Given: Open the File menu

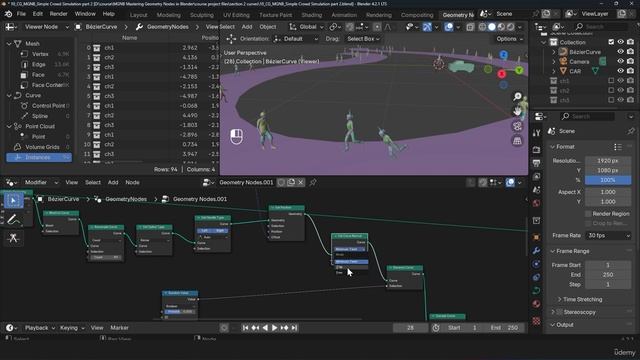Looking at the screenshot, I should tap(21, 14).
